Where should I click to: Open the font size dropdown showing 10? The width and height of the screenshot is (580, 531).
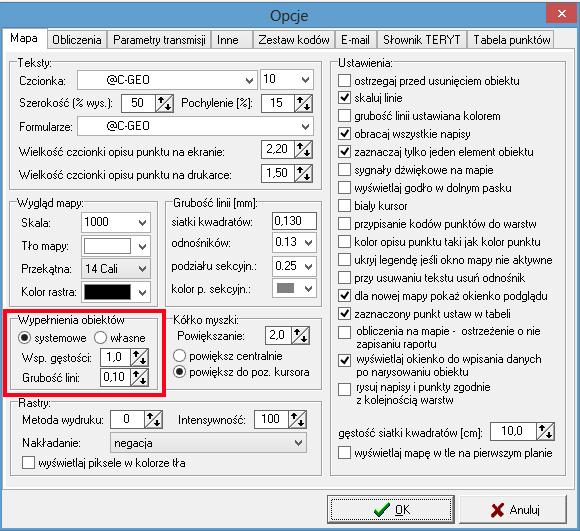pos(305,80)
